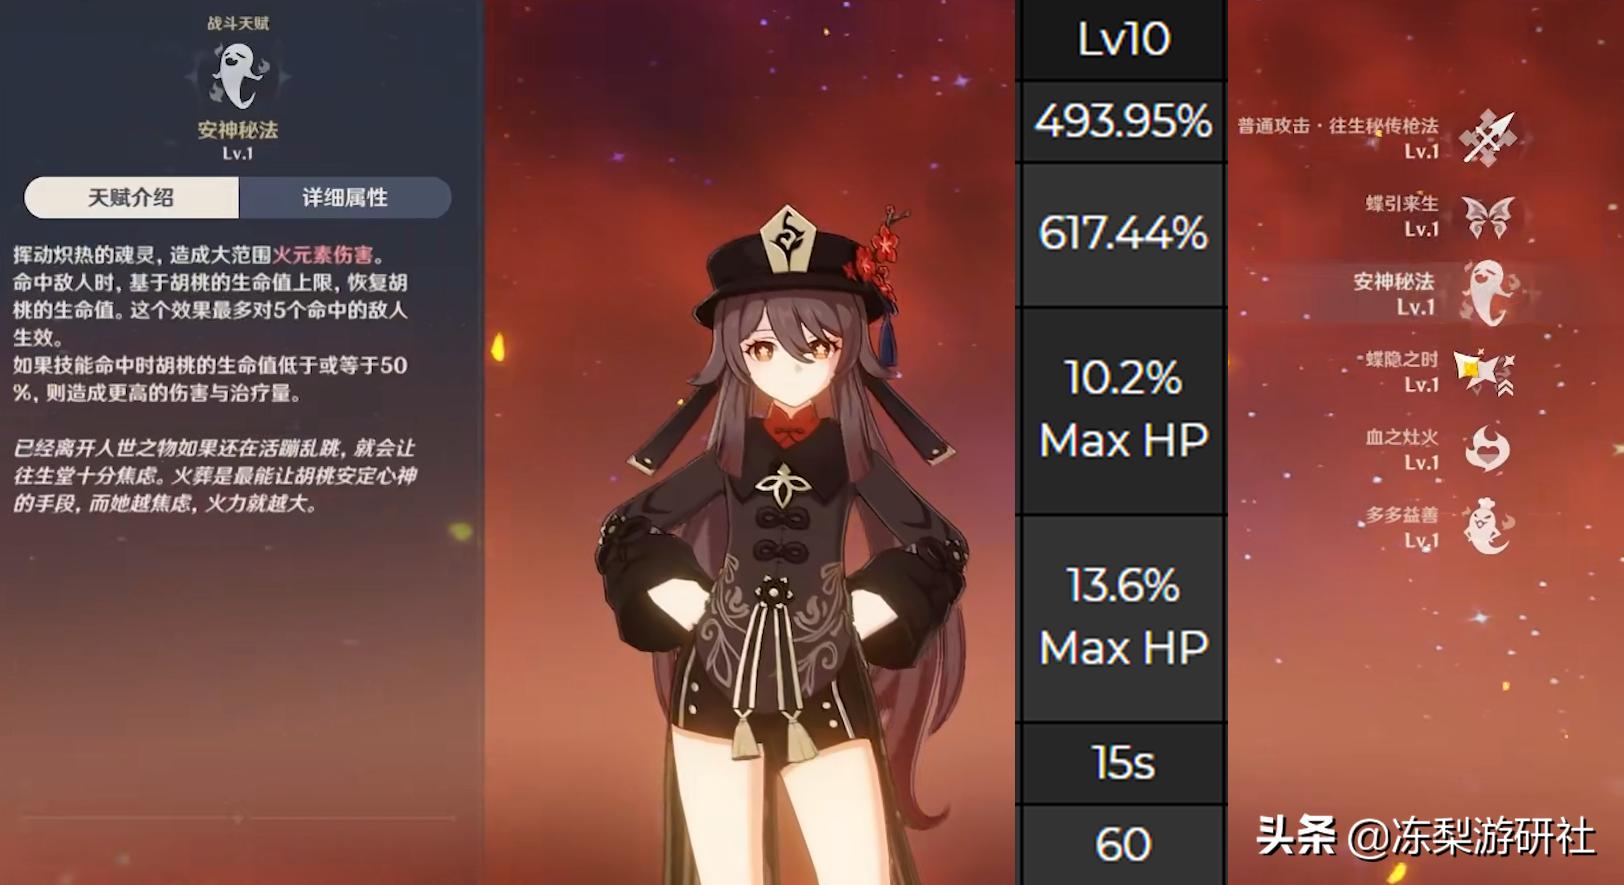Switch to the 天赋介绍 tab

click(131, 198)
